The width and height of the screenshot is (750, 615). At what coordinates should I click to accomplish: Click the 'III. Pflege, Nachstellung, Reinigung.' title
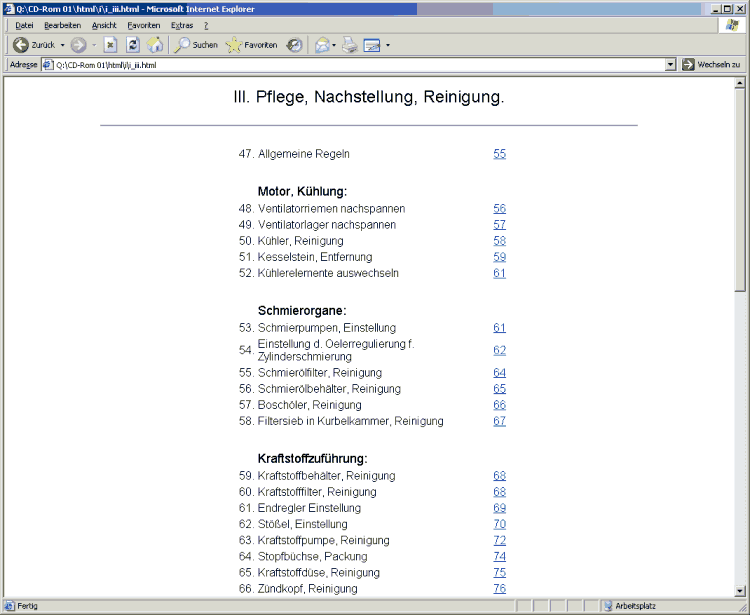[x=369, y=97]
